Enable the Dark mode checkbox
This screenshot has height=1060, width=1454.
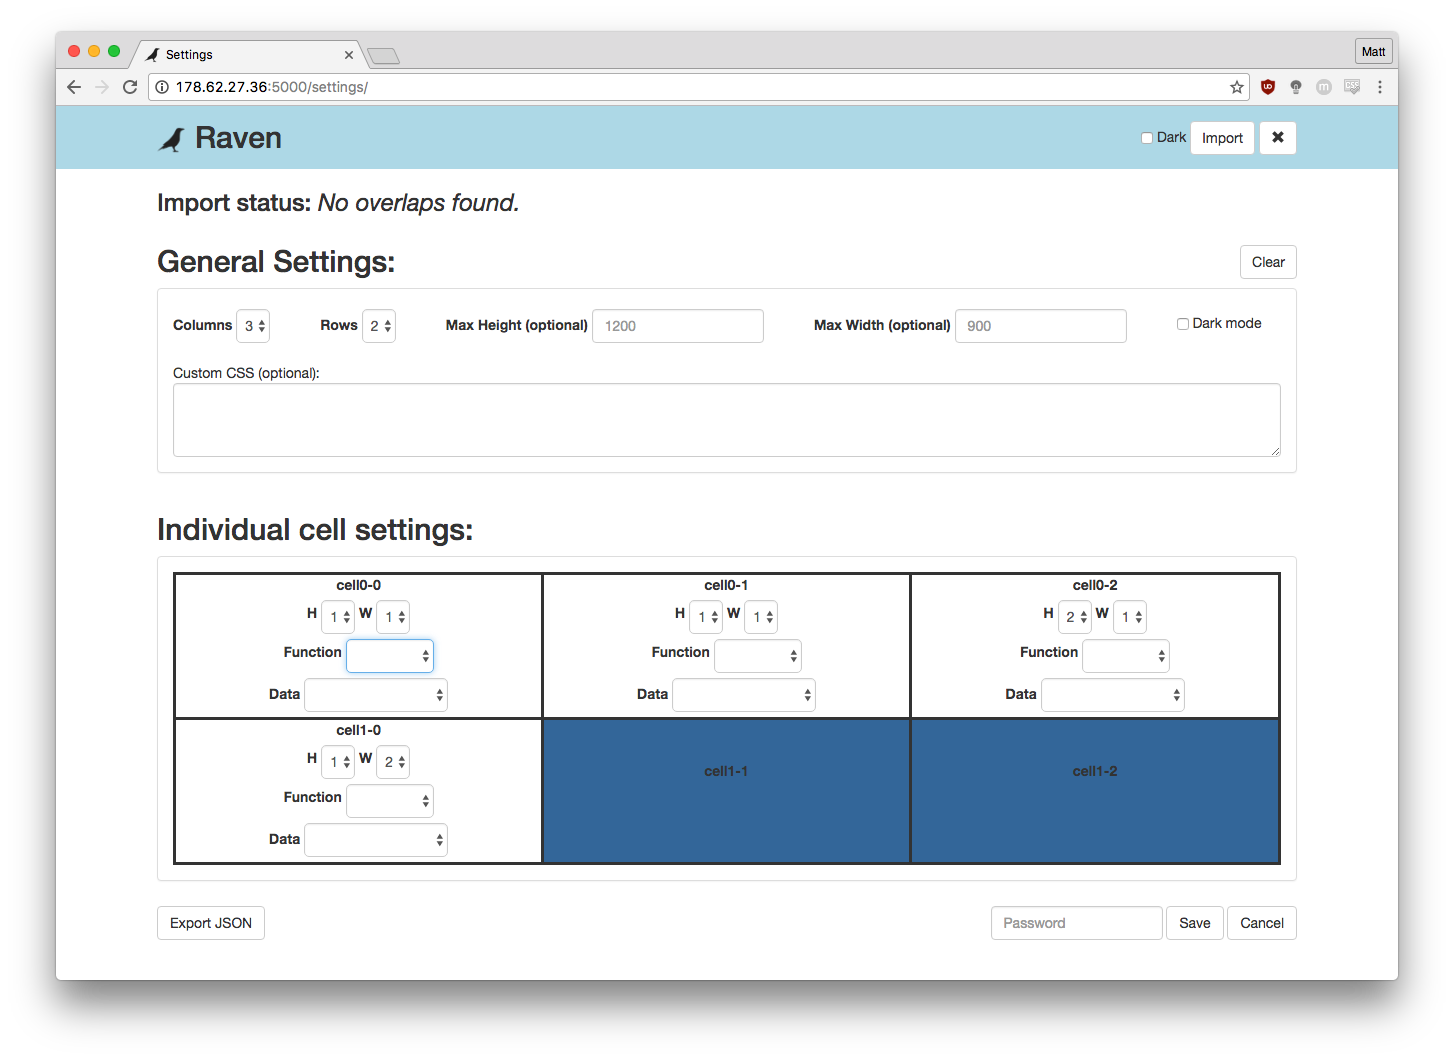[x=1183, y=324]
